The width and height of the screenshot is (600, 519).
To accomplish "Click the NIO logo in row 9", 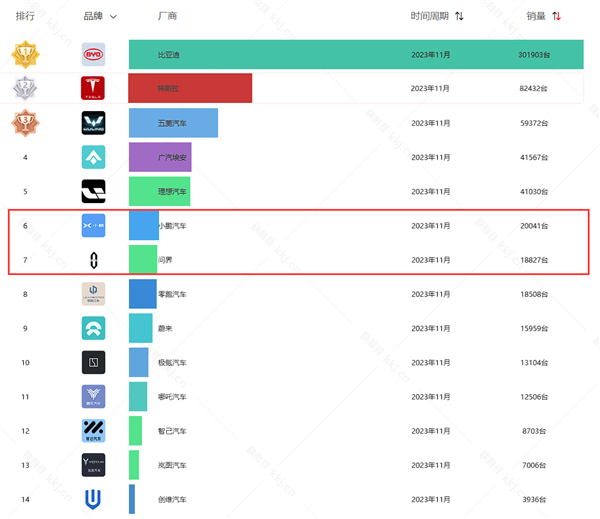I will [93, 328].
